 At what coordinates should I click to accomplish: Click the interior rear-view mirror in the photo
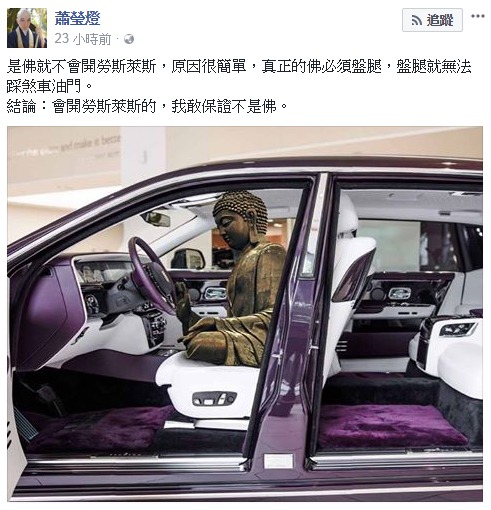coord(156,219)
